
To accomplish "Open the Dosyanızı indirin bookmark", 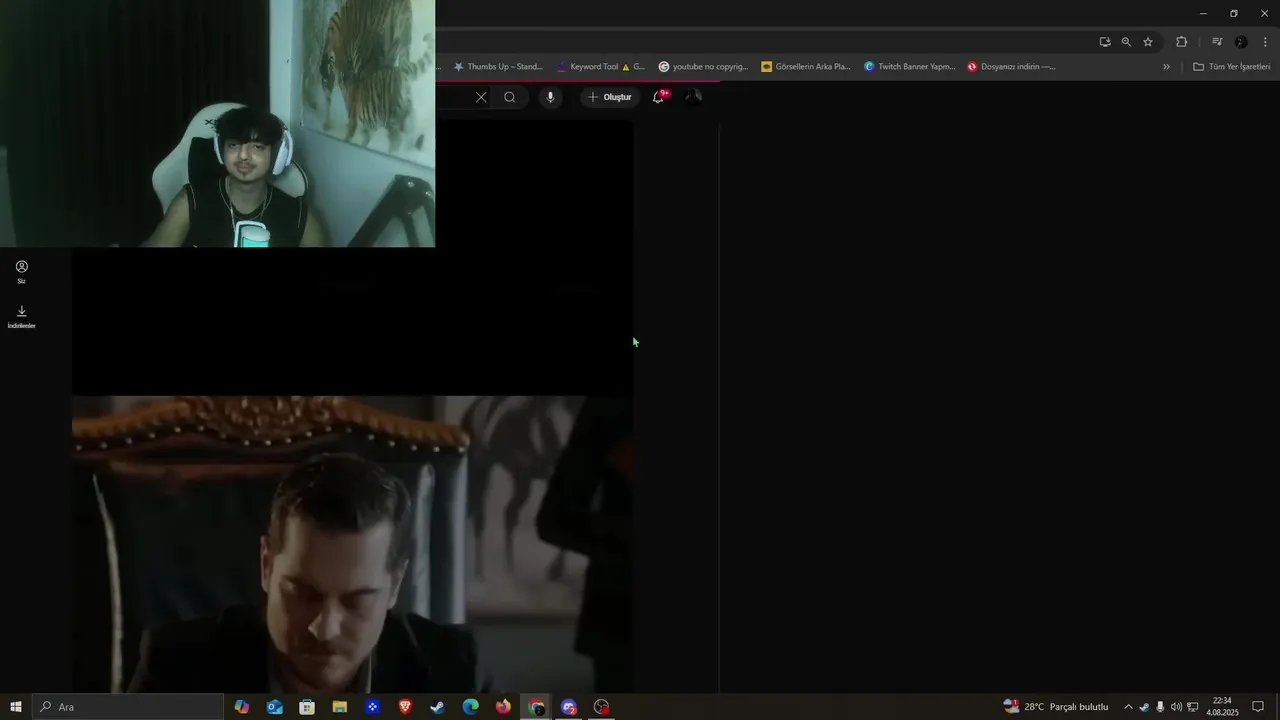I will 1011,67.
